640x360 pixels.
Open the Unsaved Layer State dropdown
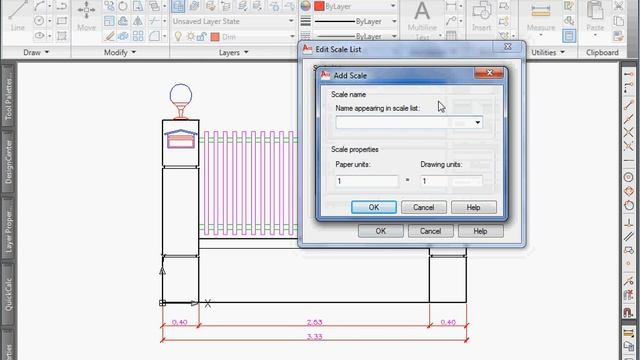coord(291,21)
